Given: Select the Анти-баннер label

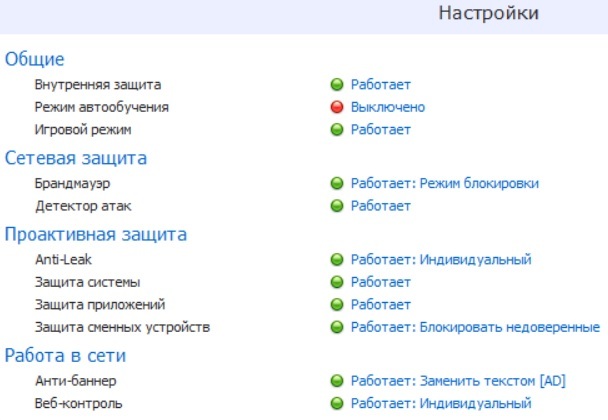Looking at the screenshot, I should click(x=76, y=381).
